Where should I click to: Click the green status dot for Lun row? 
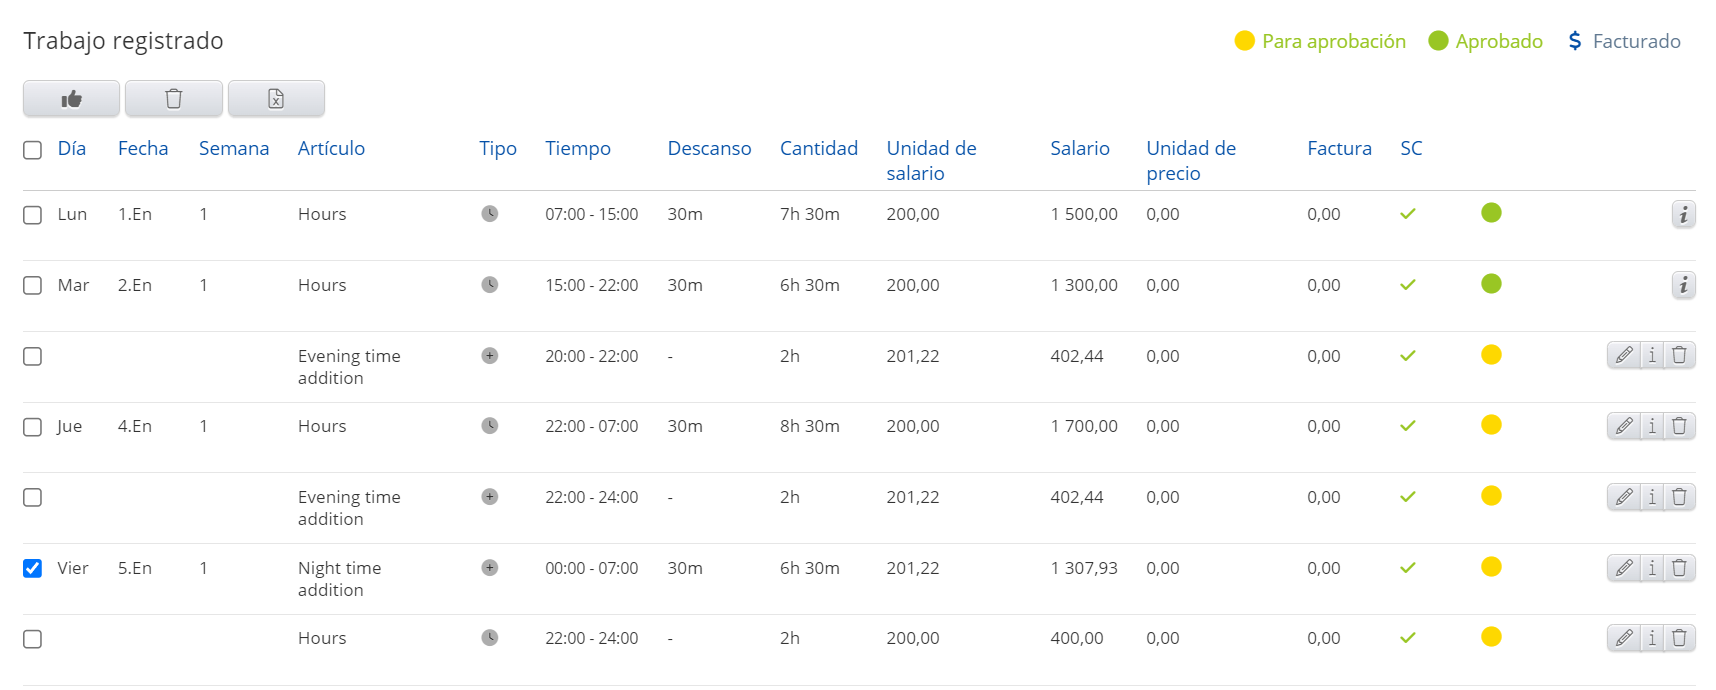[x=1491, y=213]
